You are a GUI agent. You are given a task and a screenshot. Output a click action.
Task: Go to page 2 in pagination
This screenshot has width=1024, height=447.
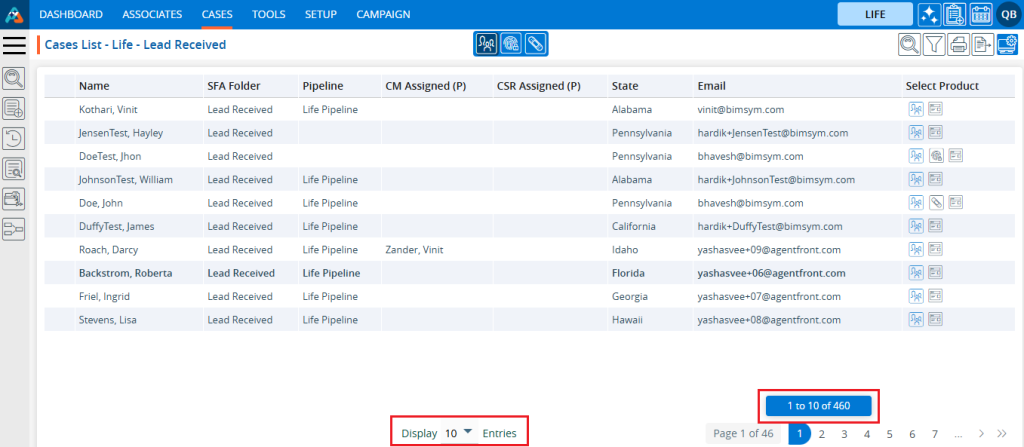click(822, 434)
